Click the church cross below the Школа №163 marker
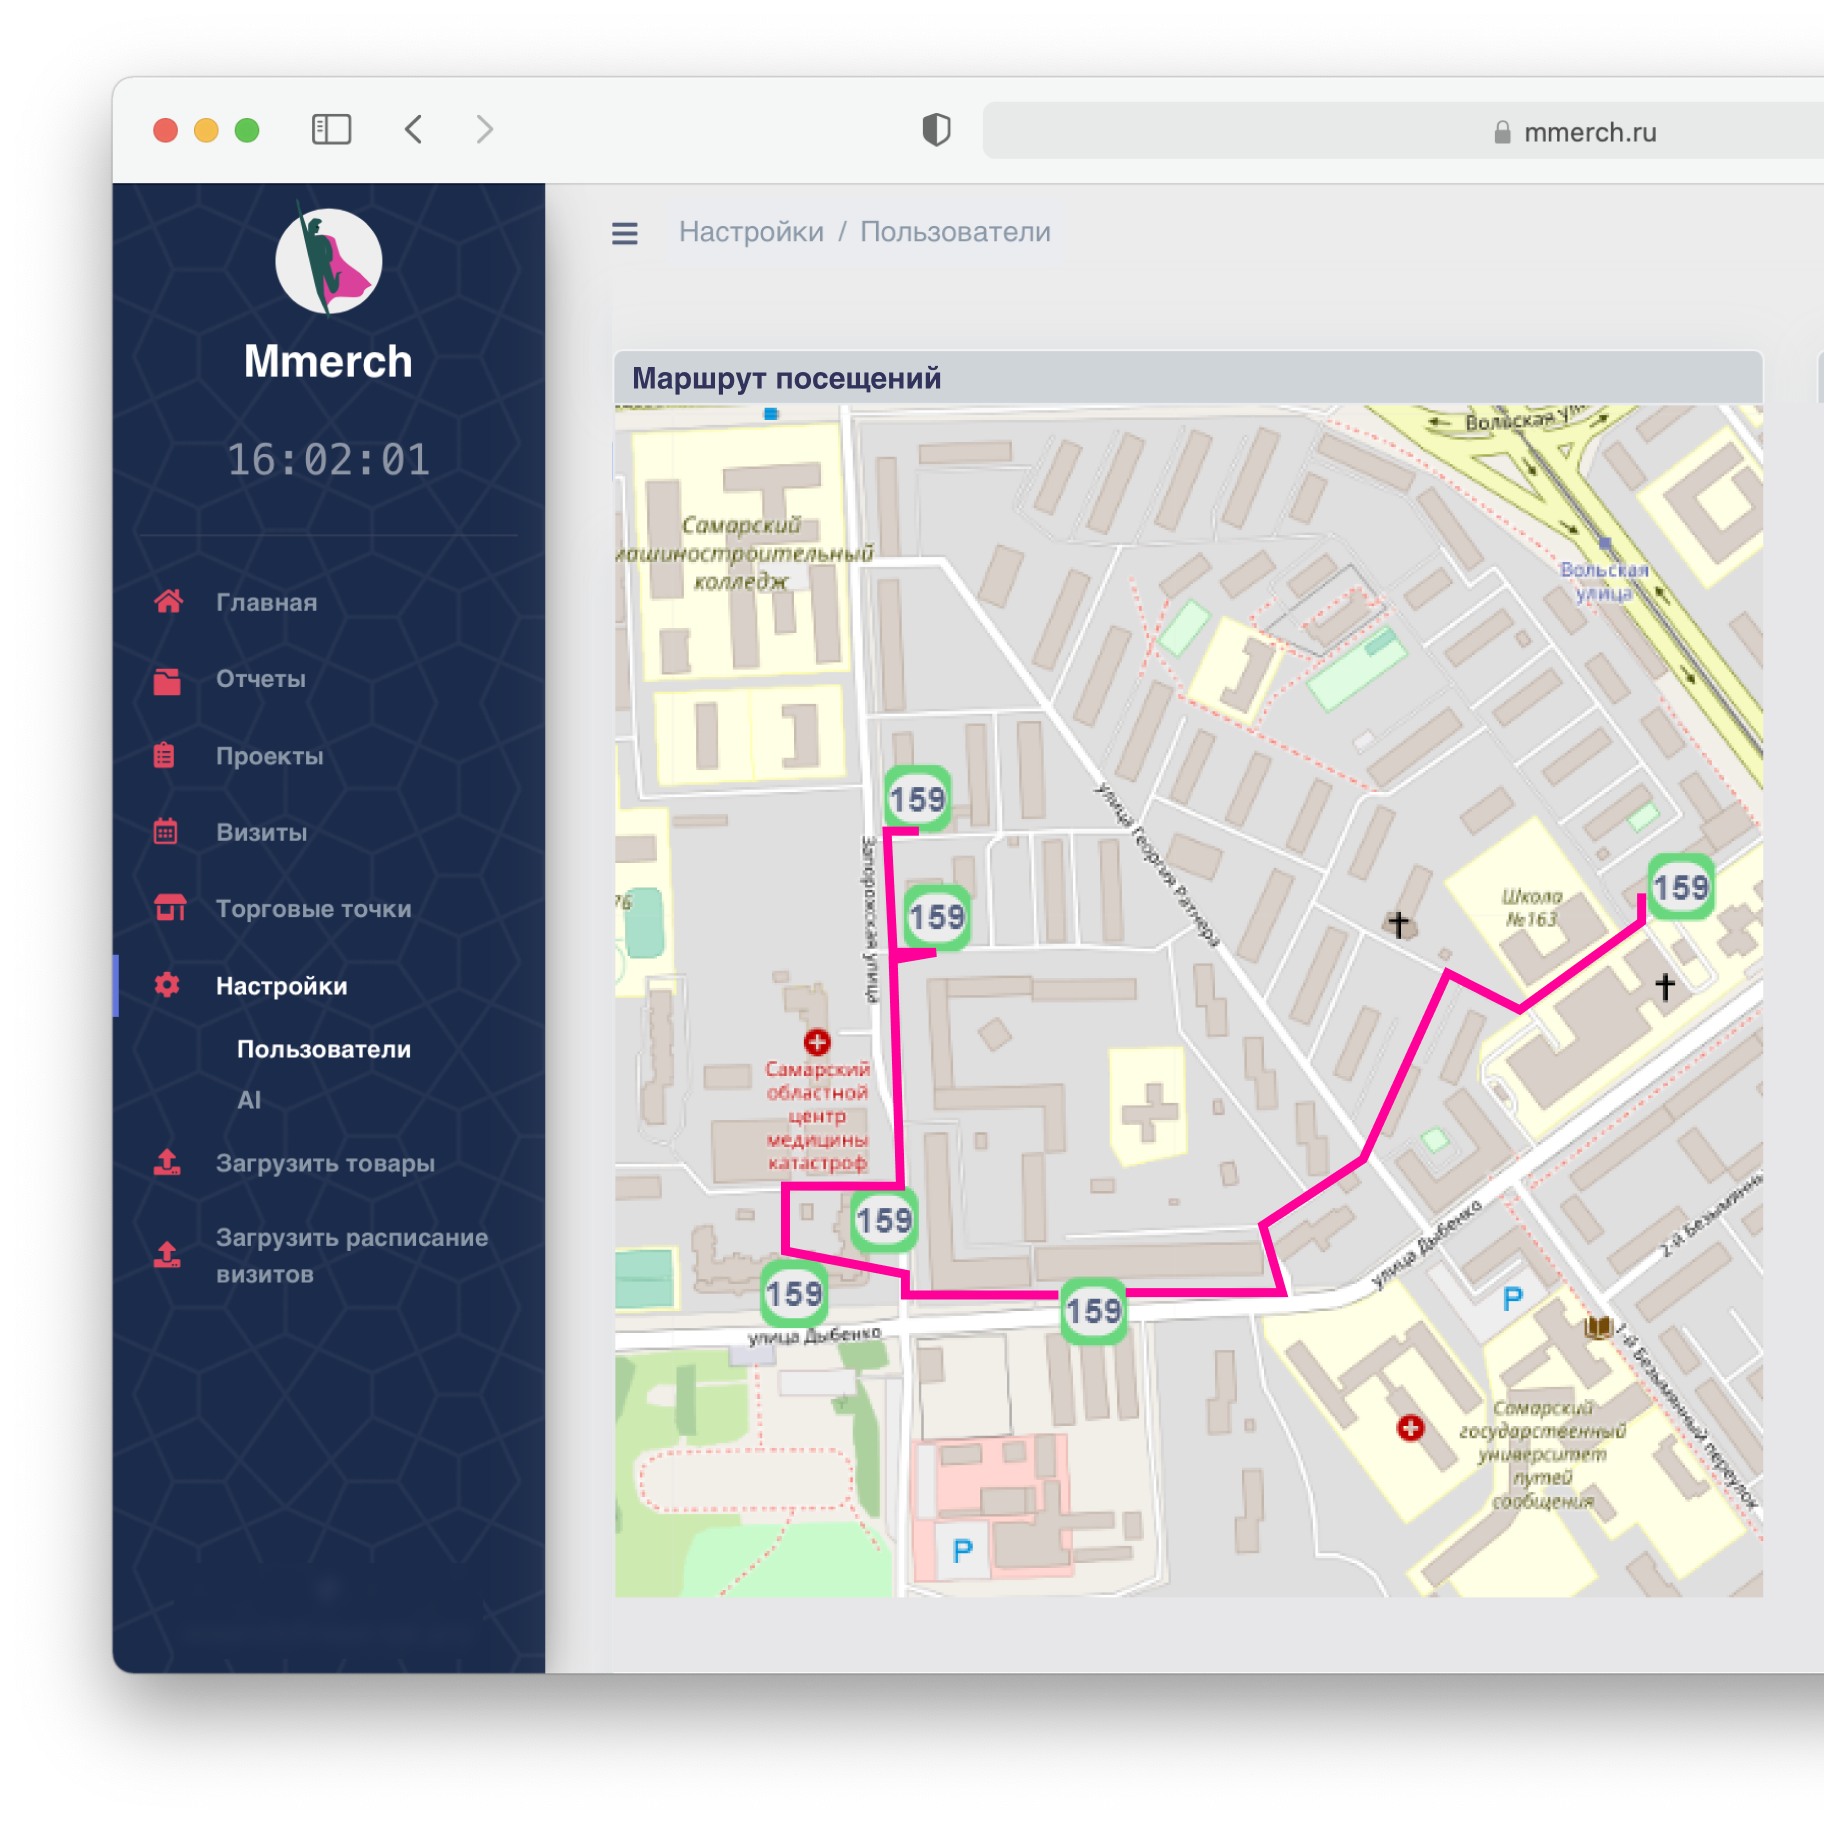1824x1824 pixels. 1665,986
